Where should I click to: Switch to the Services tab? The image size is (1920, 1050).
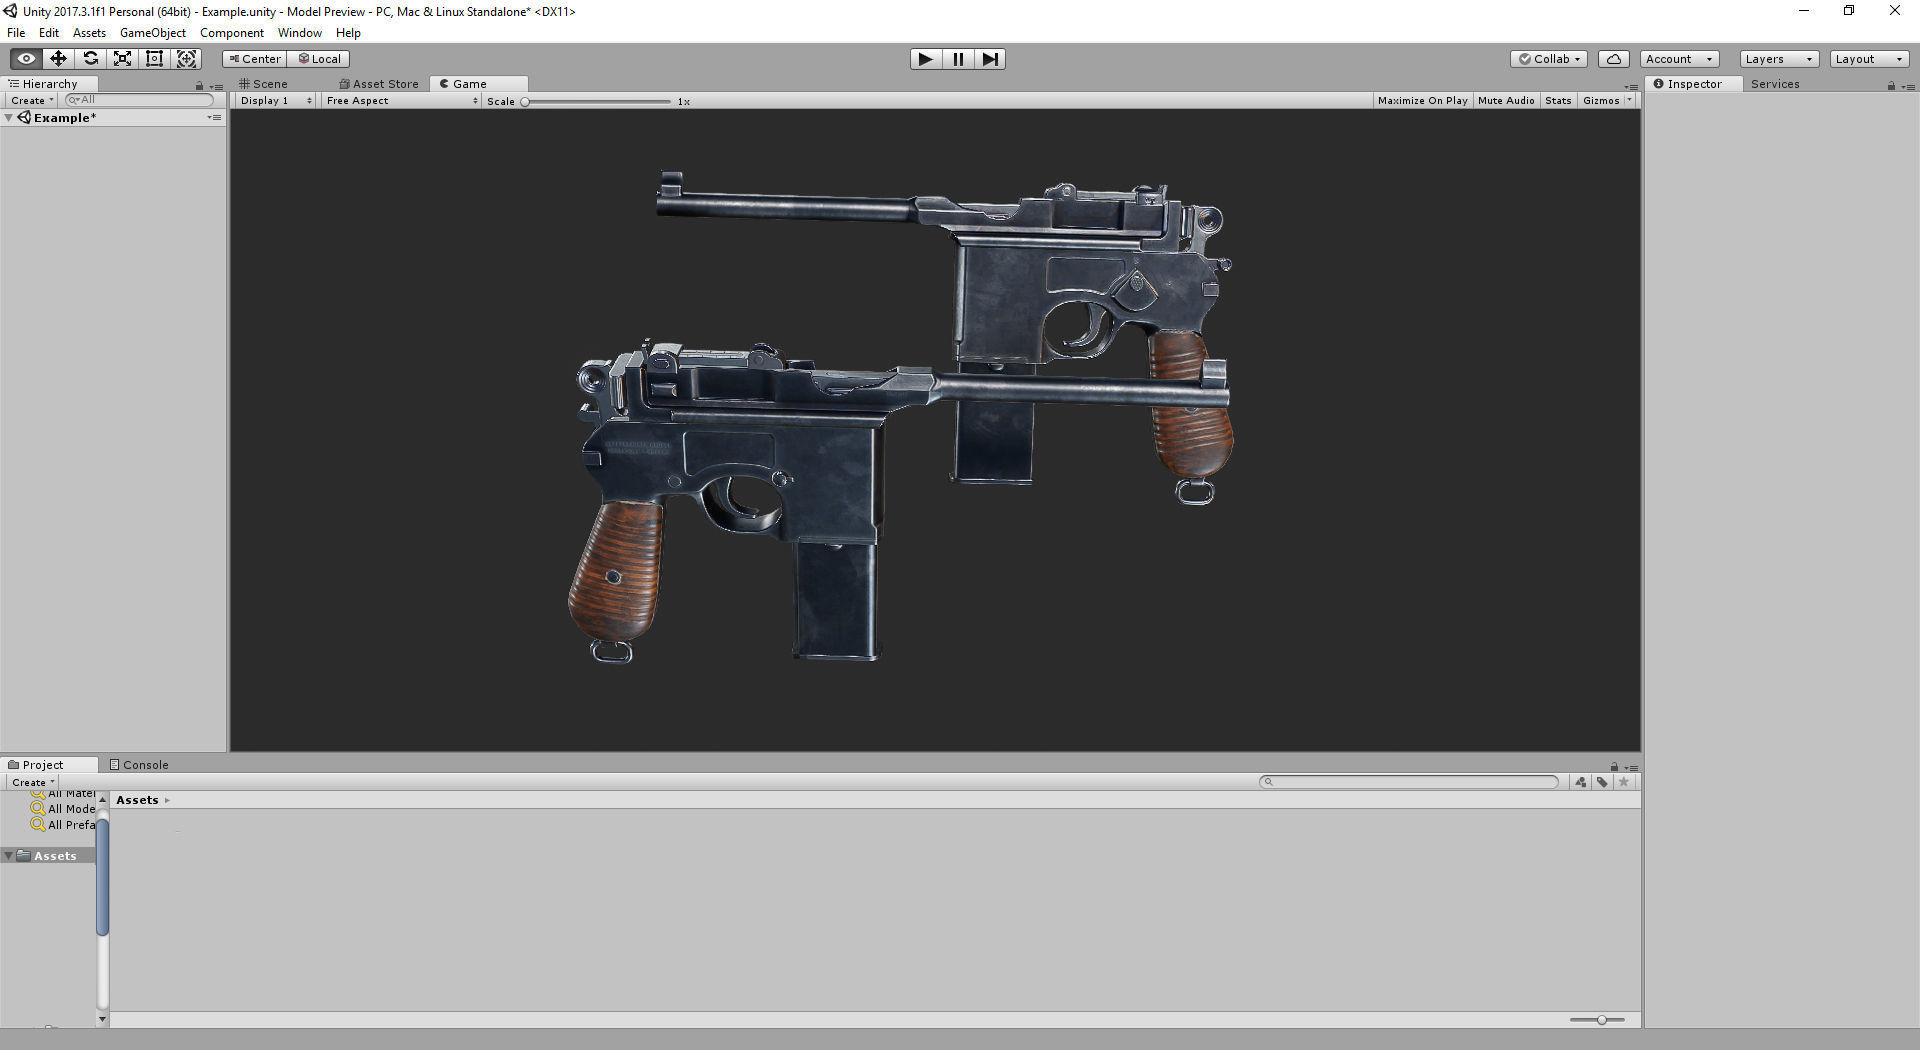pos(1775,84)
